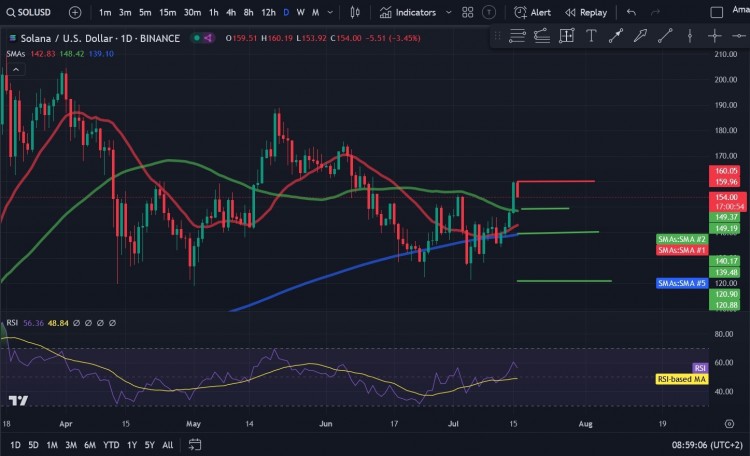Select the weekly W timeframe
Viewport: 750px width, 456px height.
pos(300,12)
